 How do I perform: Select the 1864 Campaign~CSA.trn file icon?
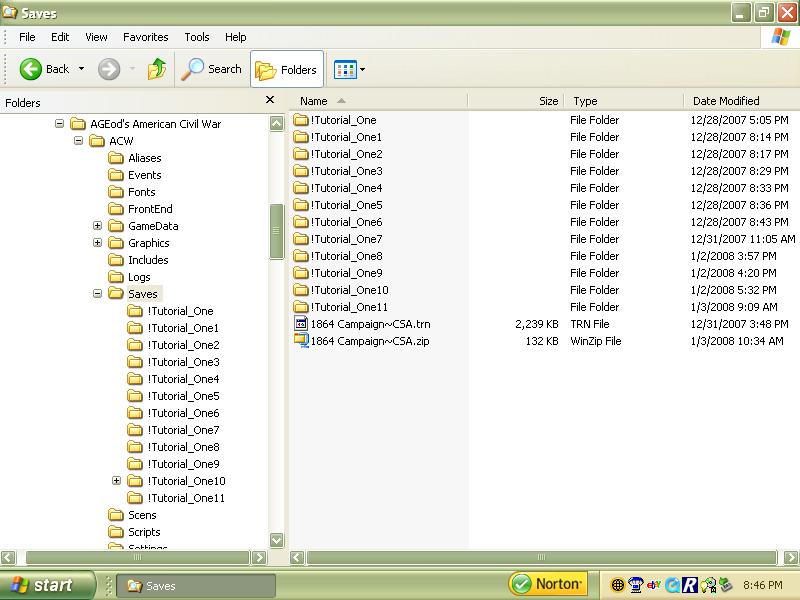(x=301, y=324)
